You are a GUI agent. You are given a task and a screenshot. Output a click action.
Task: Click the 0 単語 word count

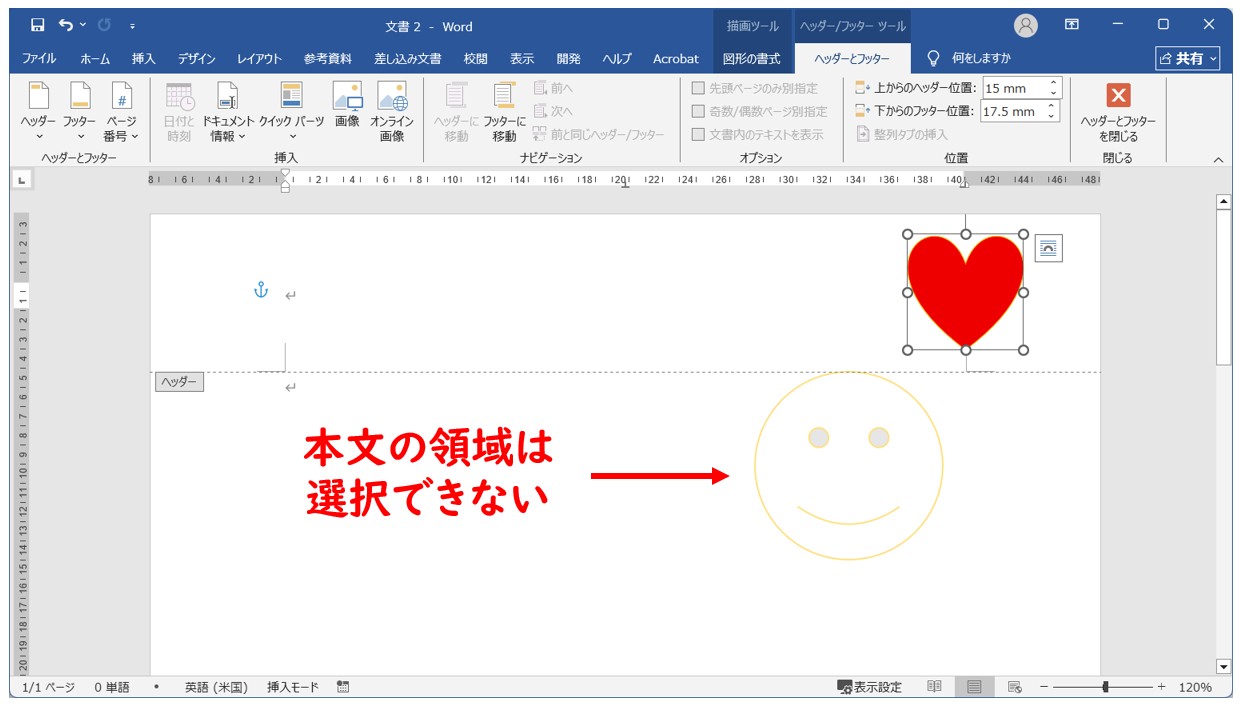click(112, 687)
